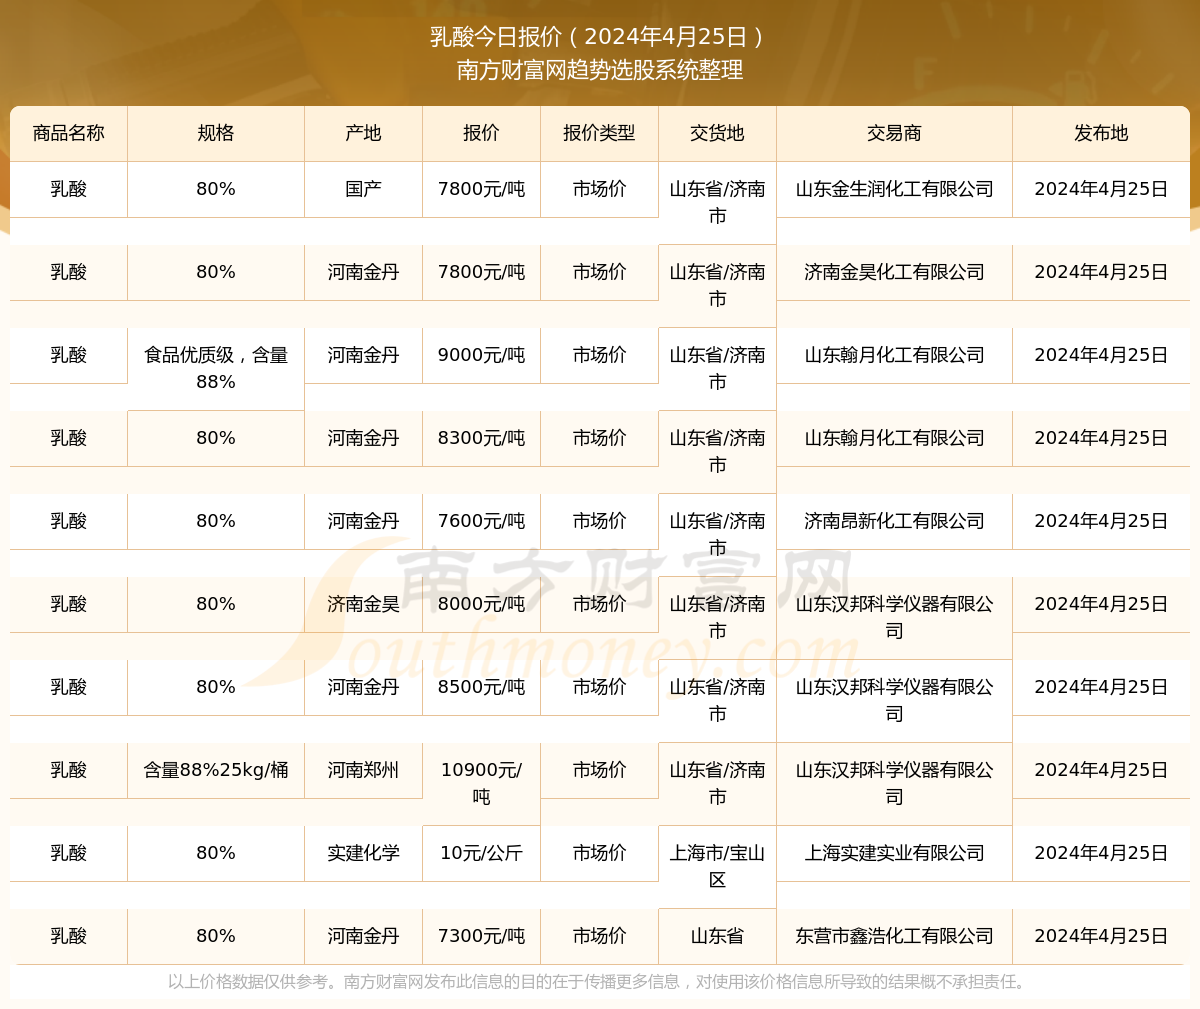Select 山东汉邦科学仪器有限公司 in the 8000元/吨 row
The width and height of the screenshot is (1200, 1009).
[894, 617]
